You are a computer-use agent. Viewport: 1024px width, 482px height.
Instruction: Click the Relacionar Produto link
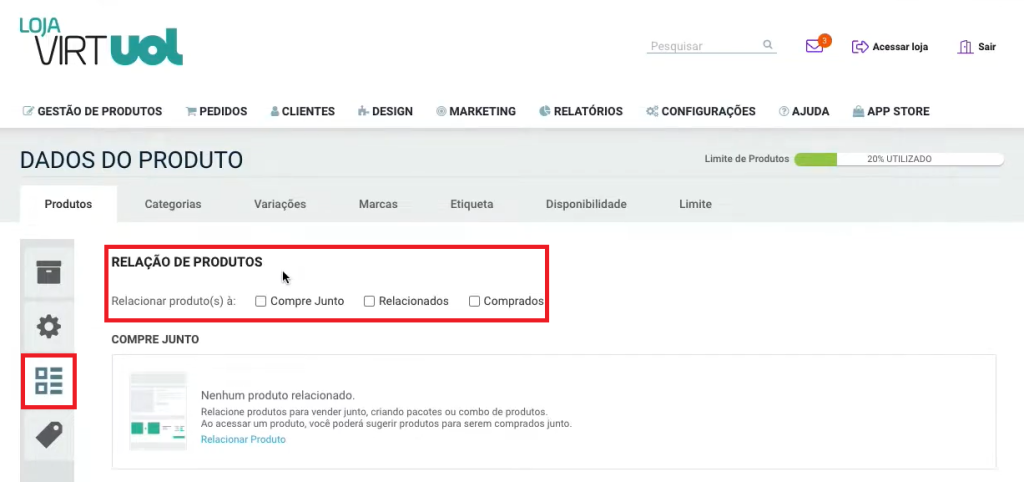point(243,440)
